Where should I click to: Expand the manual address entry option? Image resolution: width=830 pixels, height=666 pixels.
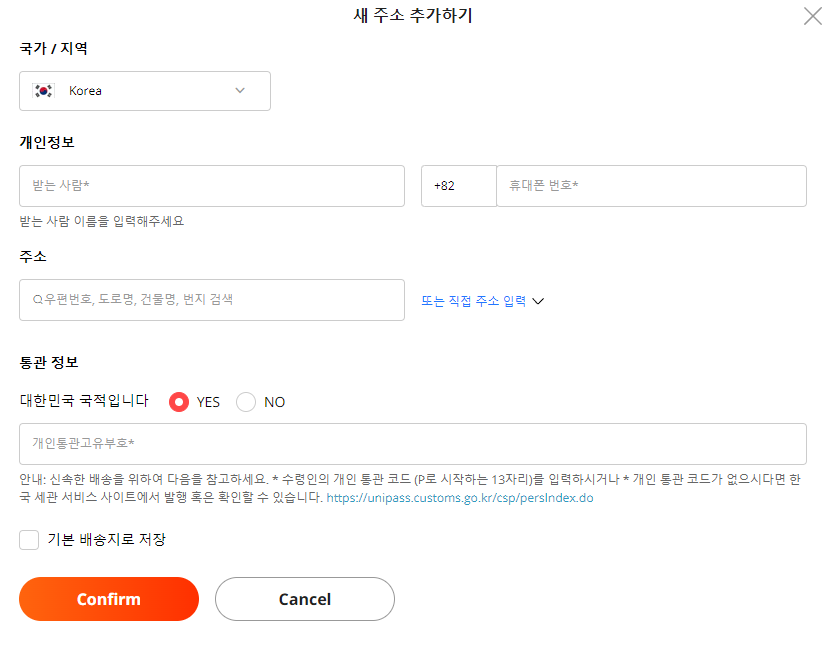483,299
